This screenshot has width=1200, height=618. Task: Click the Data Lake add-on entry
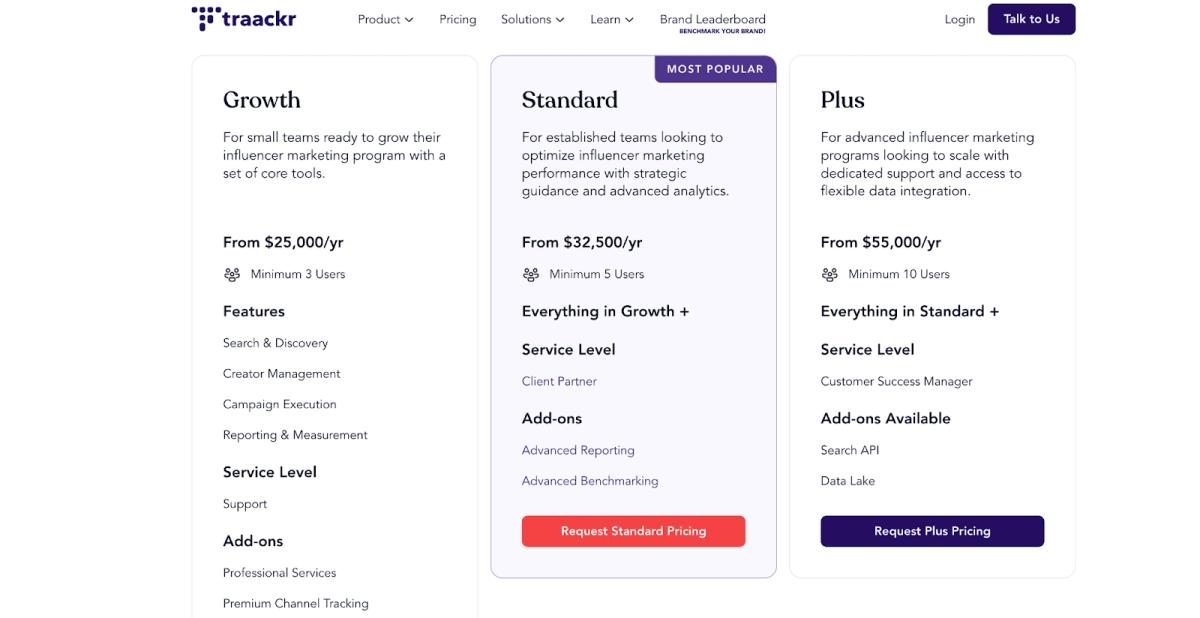coord(847,480)
